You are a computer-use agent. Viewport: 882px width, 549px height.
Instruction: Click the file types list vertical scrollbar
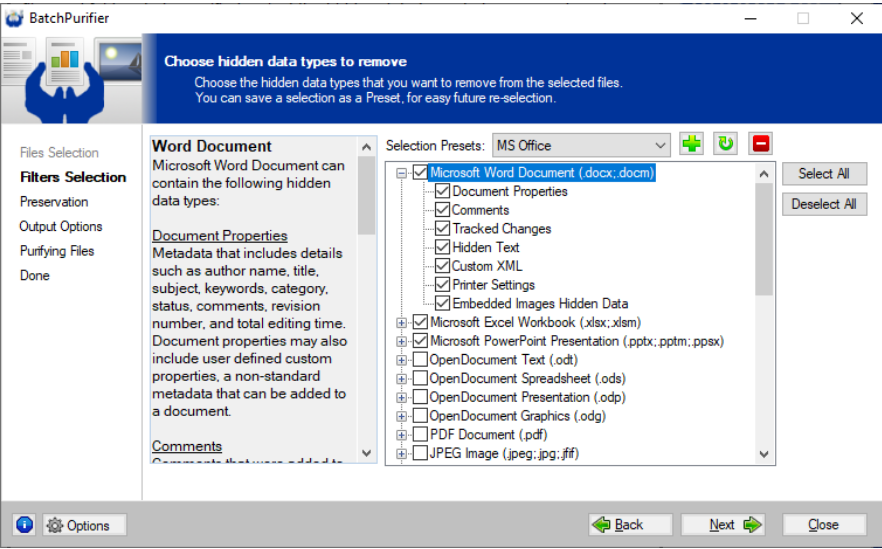764,240
